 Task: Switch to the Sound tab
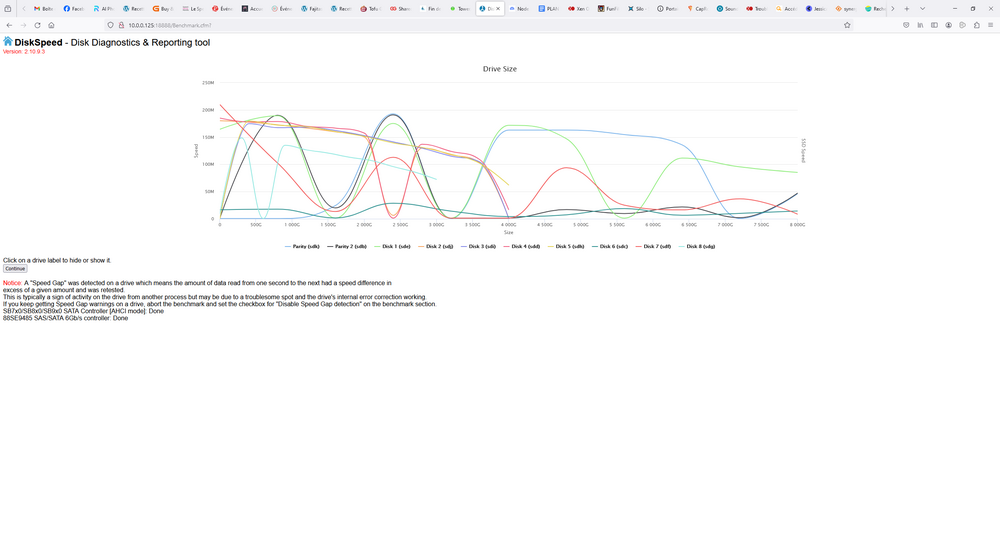point(727,9)
